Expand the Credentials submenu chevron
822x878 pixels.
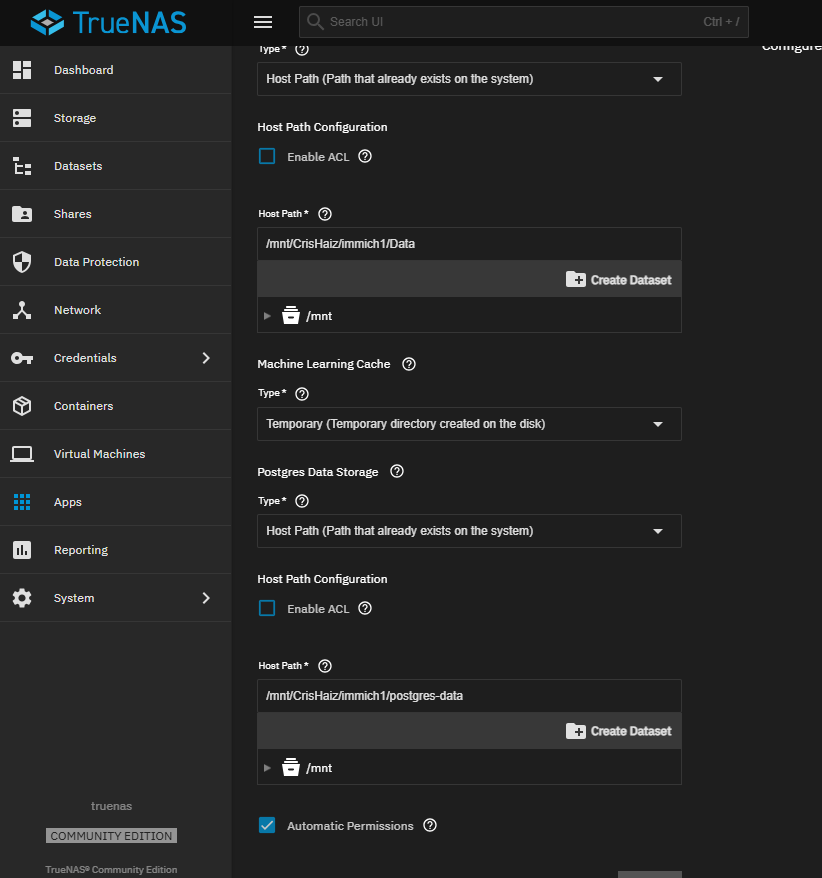[206, 358]
